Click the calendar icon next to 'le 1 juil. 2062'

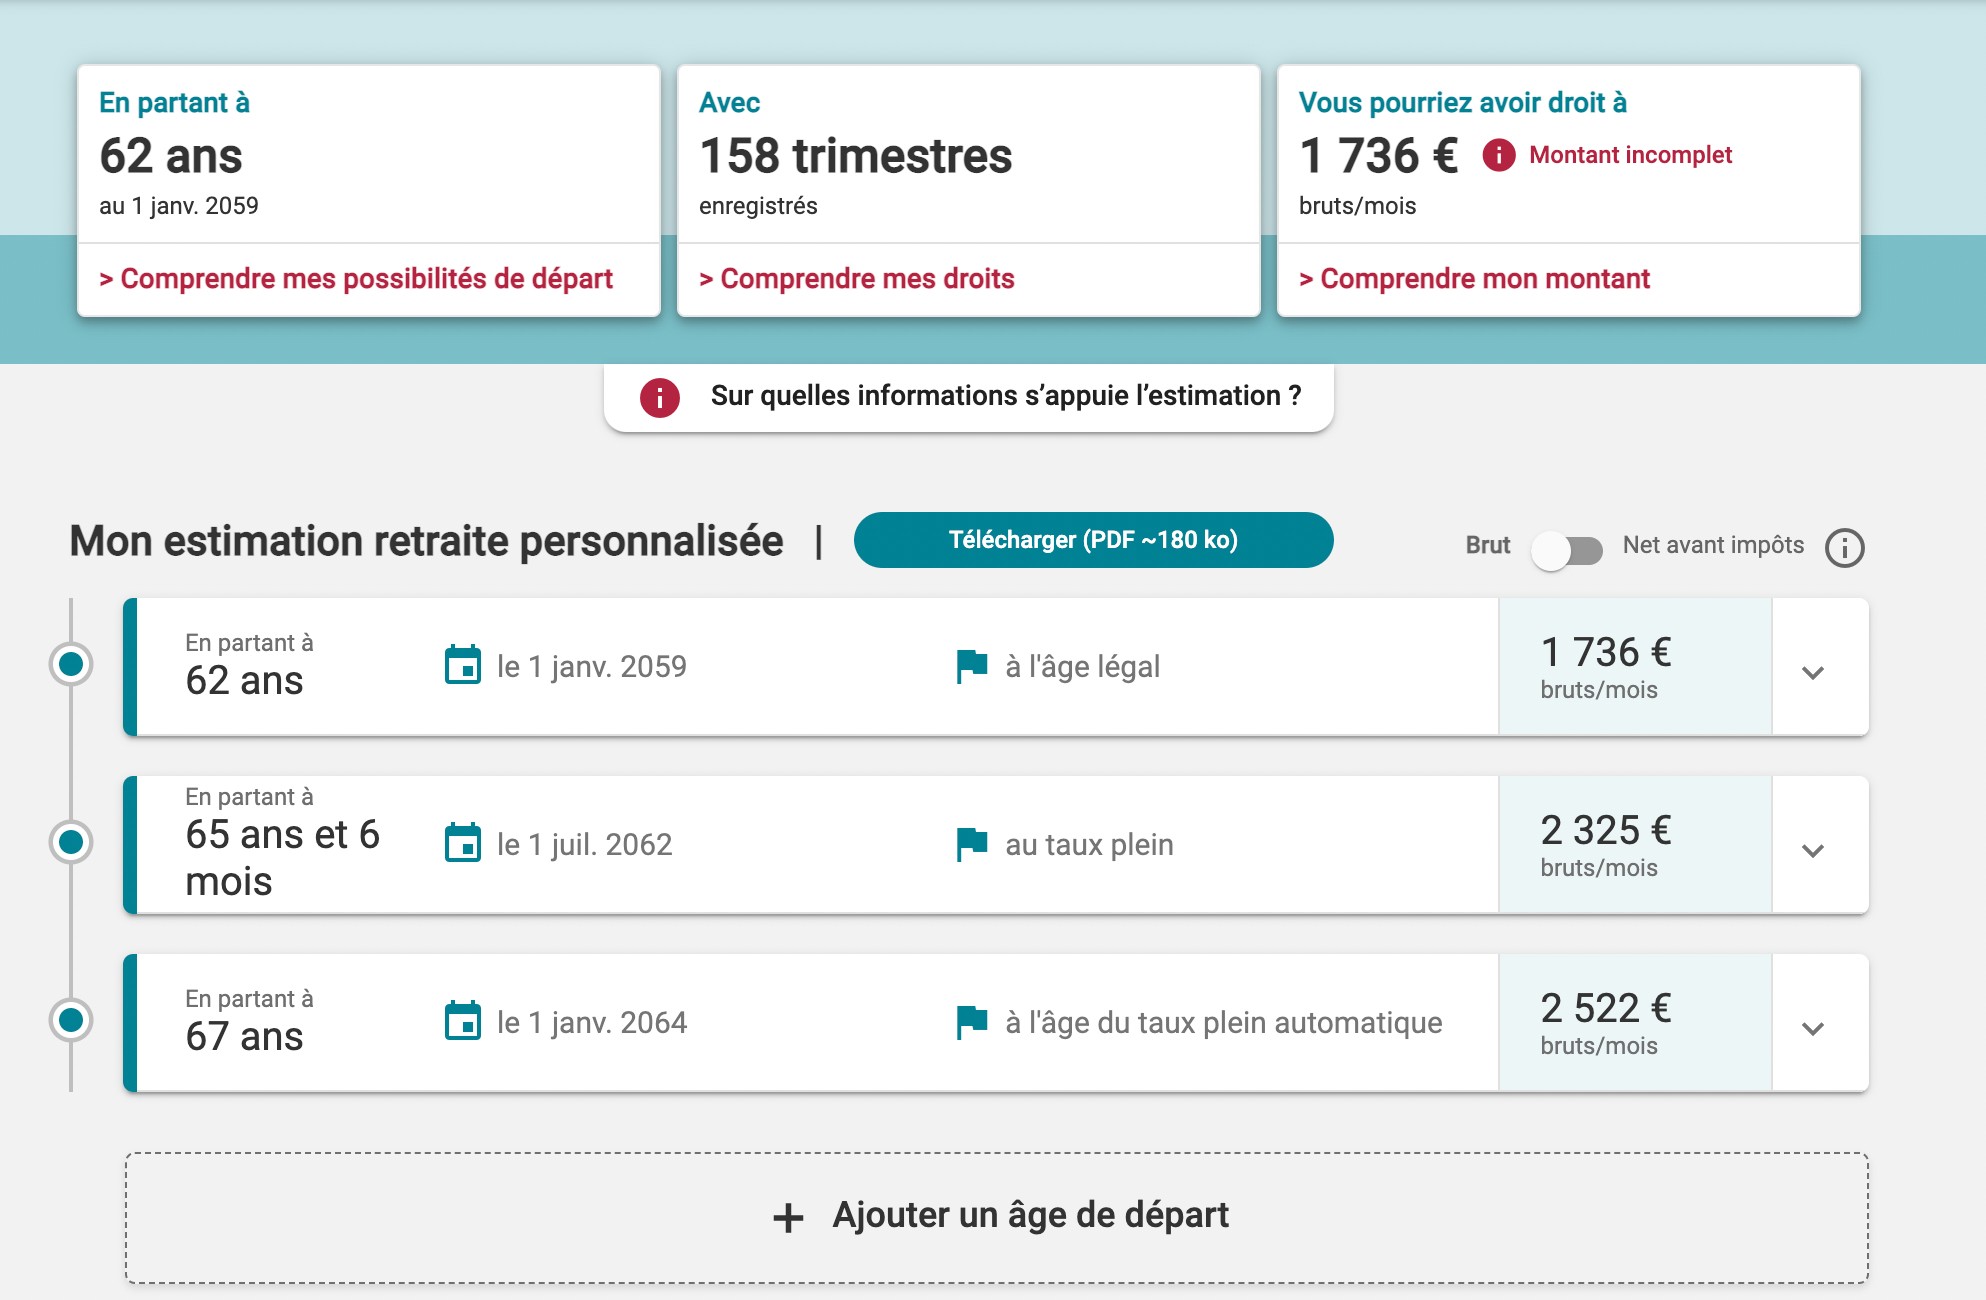pyautogui.click(x=464, y=844)
